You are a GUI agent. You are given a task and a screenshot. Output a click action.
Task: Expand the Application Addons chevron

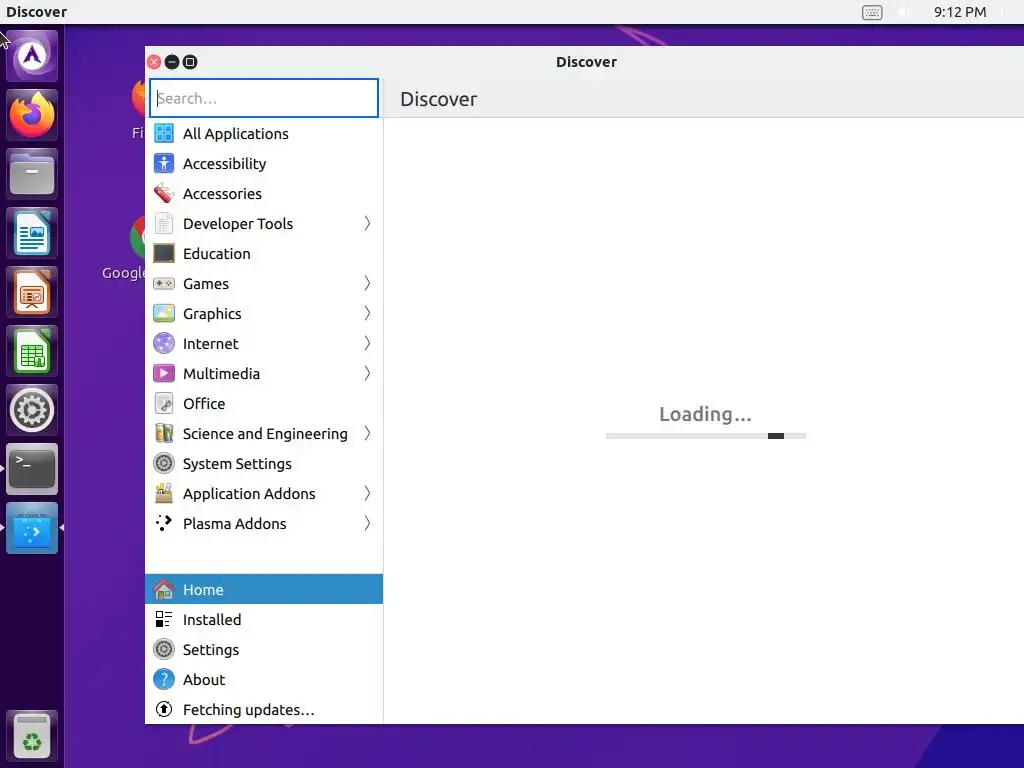[367, 494]
